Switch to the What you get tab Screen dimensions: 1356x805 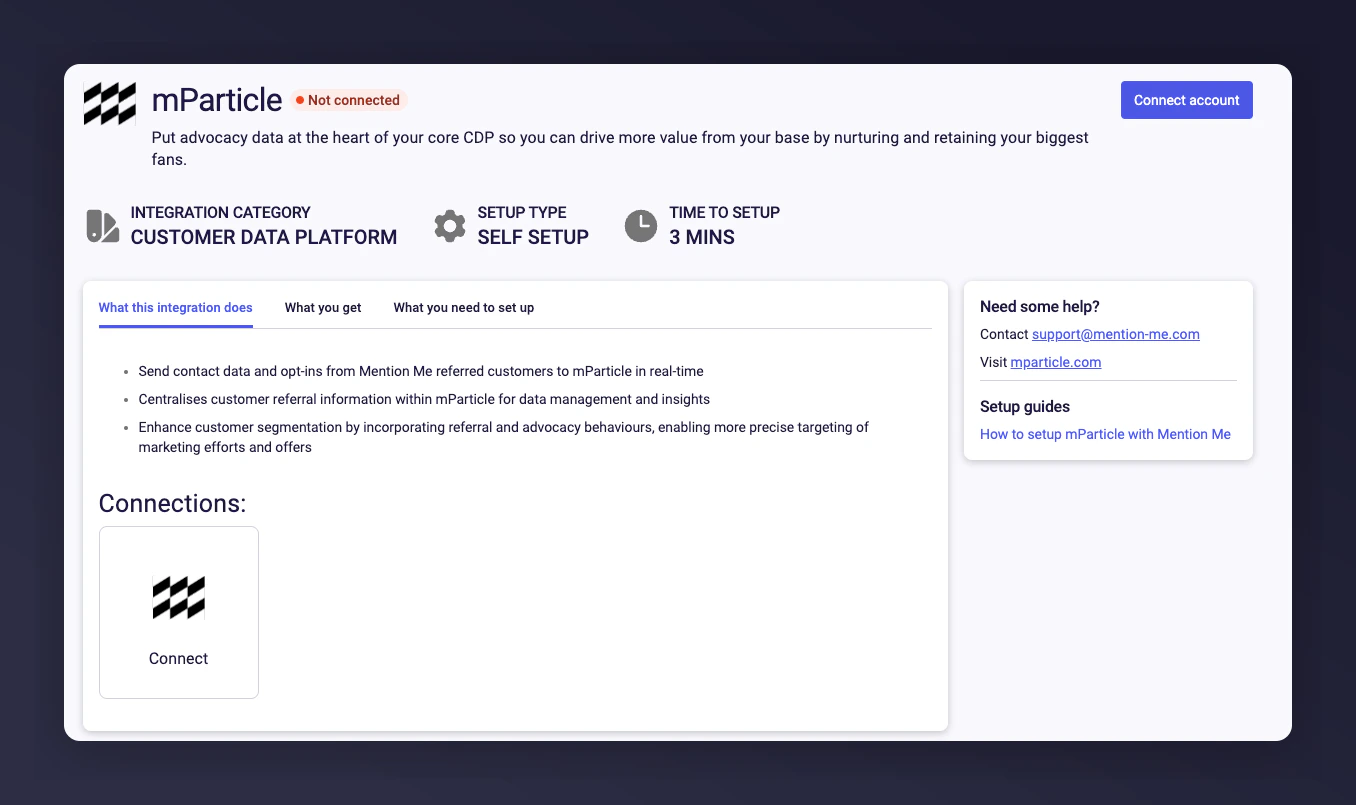pos(323,308)
